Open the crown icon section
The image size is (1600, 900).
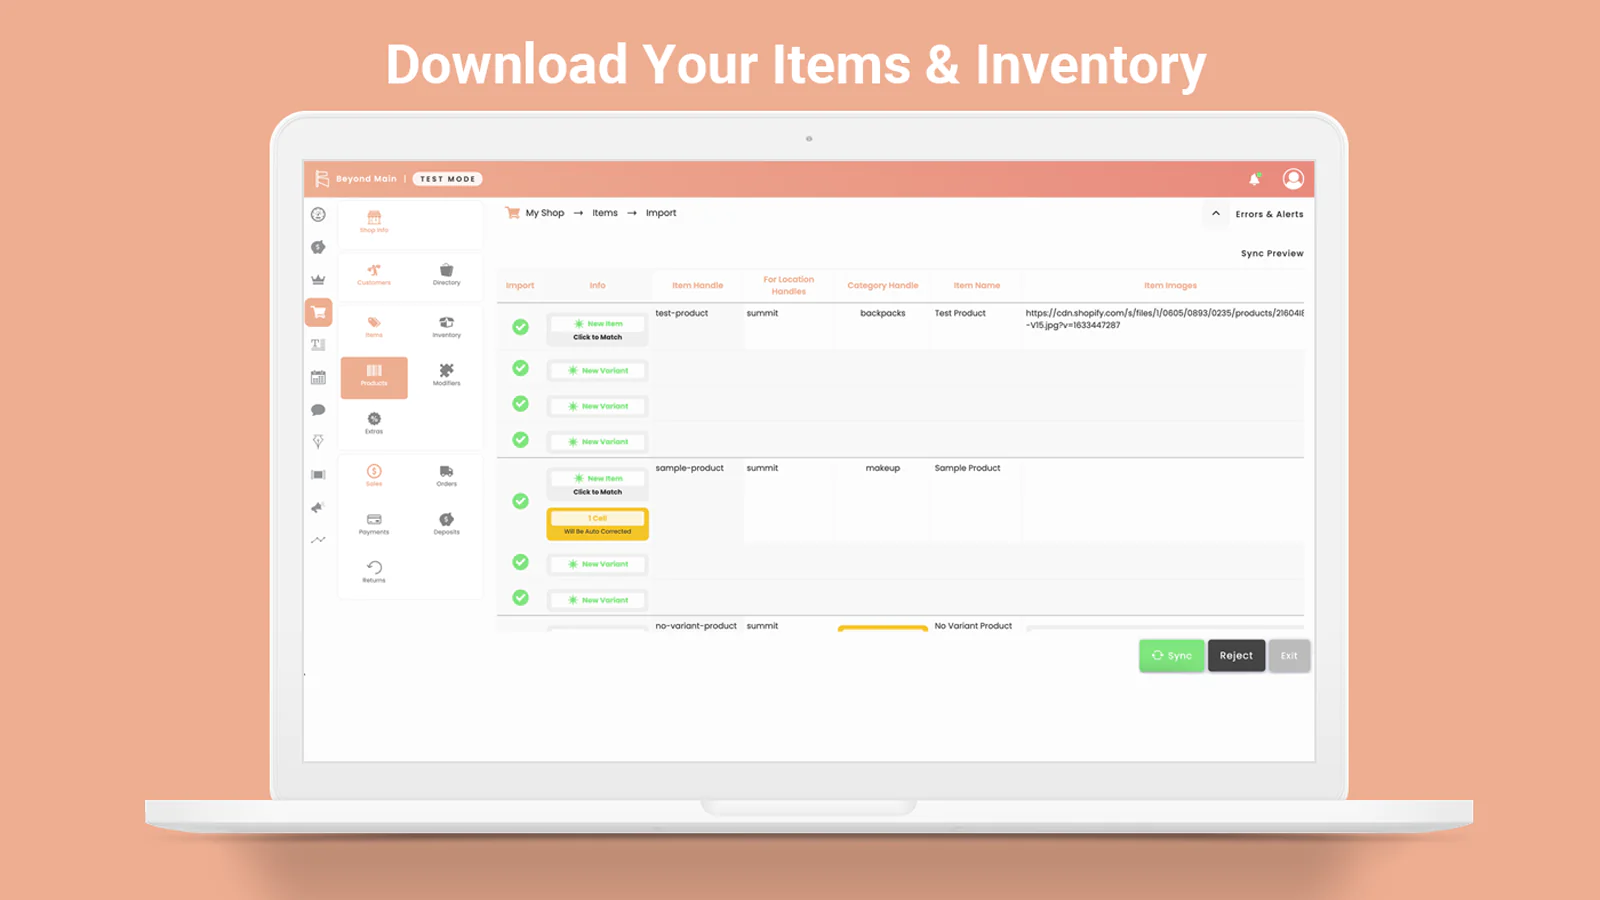318,280
